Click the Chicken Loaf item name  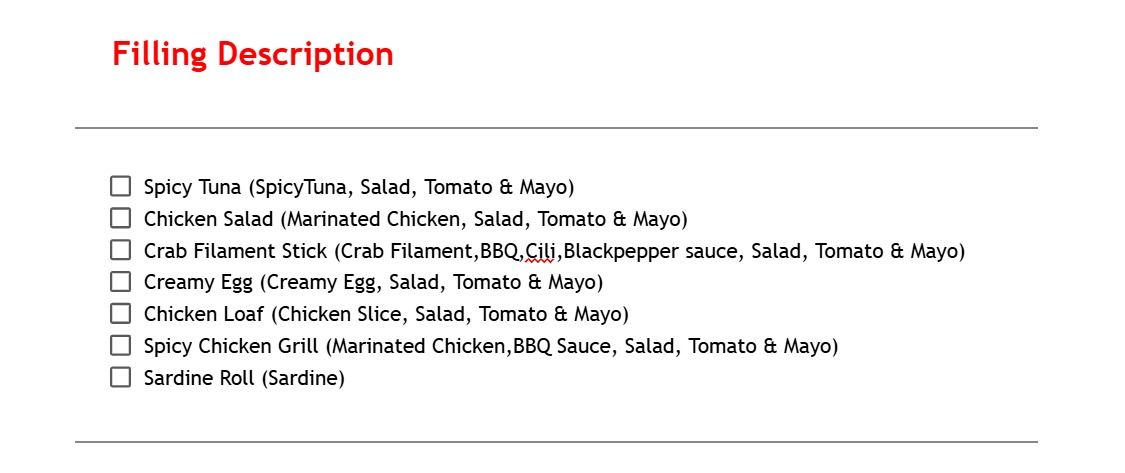click(x=204, y=315)
